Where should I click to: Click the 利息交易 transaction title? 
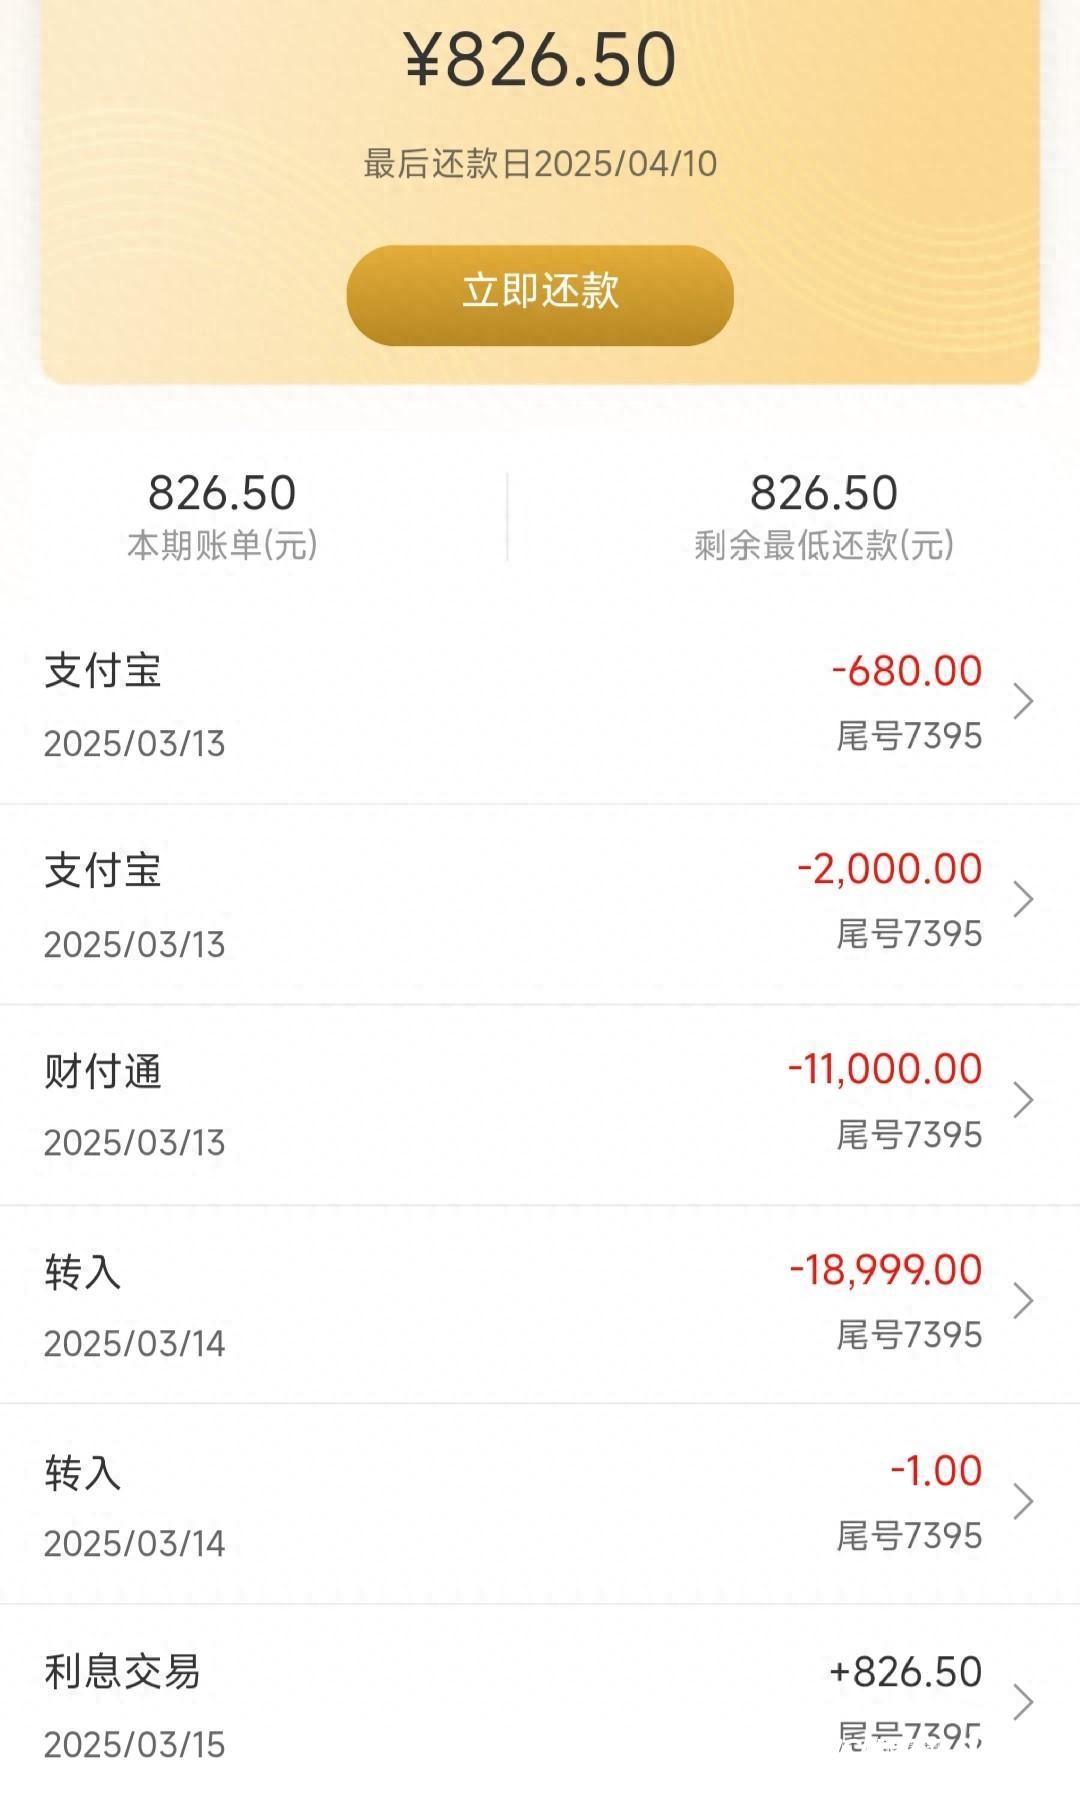click(x=122, y=1672)
